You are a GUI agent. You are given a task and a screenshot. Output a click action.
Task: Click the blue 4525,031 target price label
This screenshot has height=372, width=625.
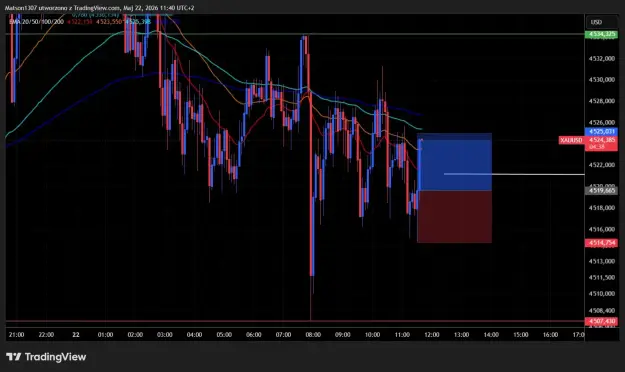coord(601,131)
